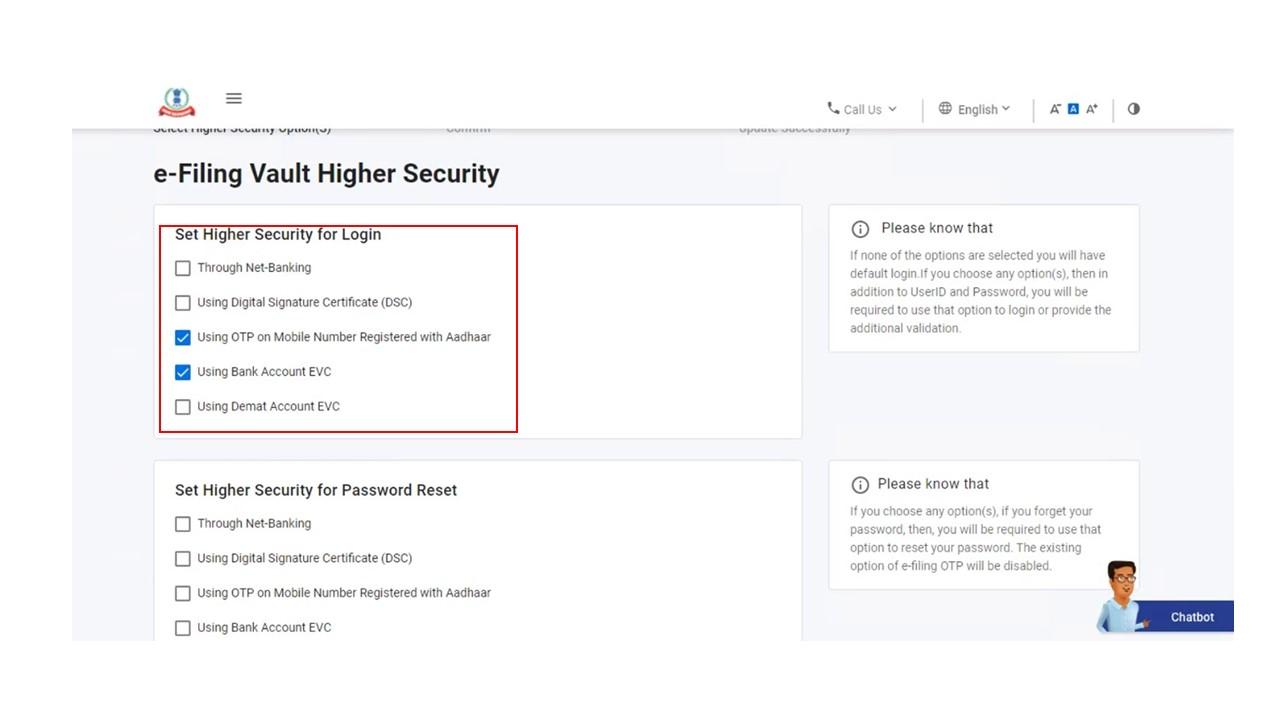Viewport: 1280px width, 720px height.
Task: Open the Chatbot assistant
Action: 1192,617
